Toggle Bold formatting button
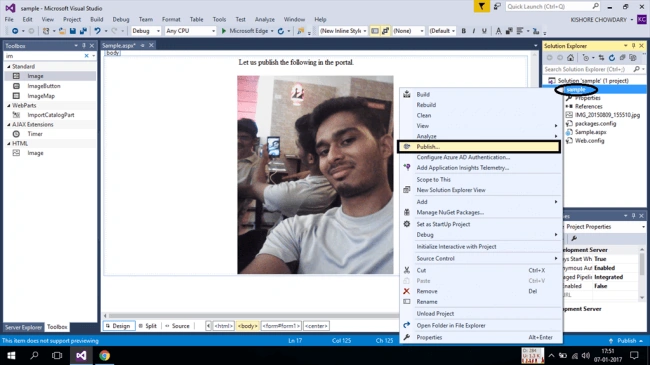This screenshot has height=365, width=650. coord(463,31)
